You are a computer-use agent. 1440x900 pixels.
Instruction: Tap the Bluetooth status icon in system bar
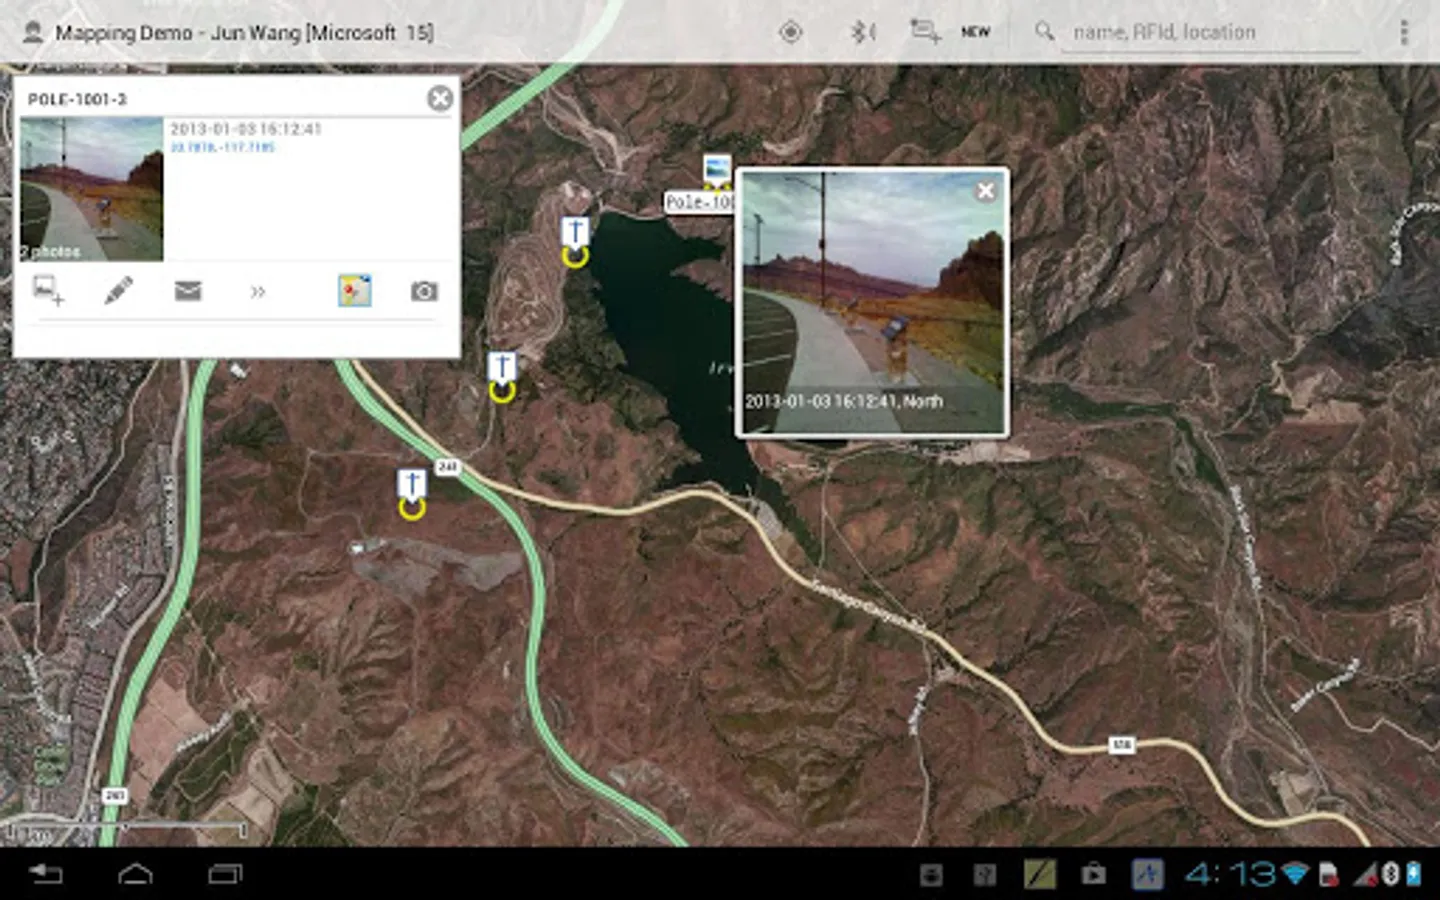(x=1389, y=874)
